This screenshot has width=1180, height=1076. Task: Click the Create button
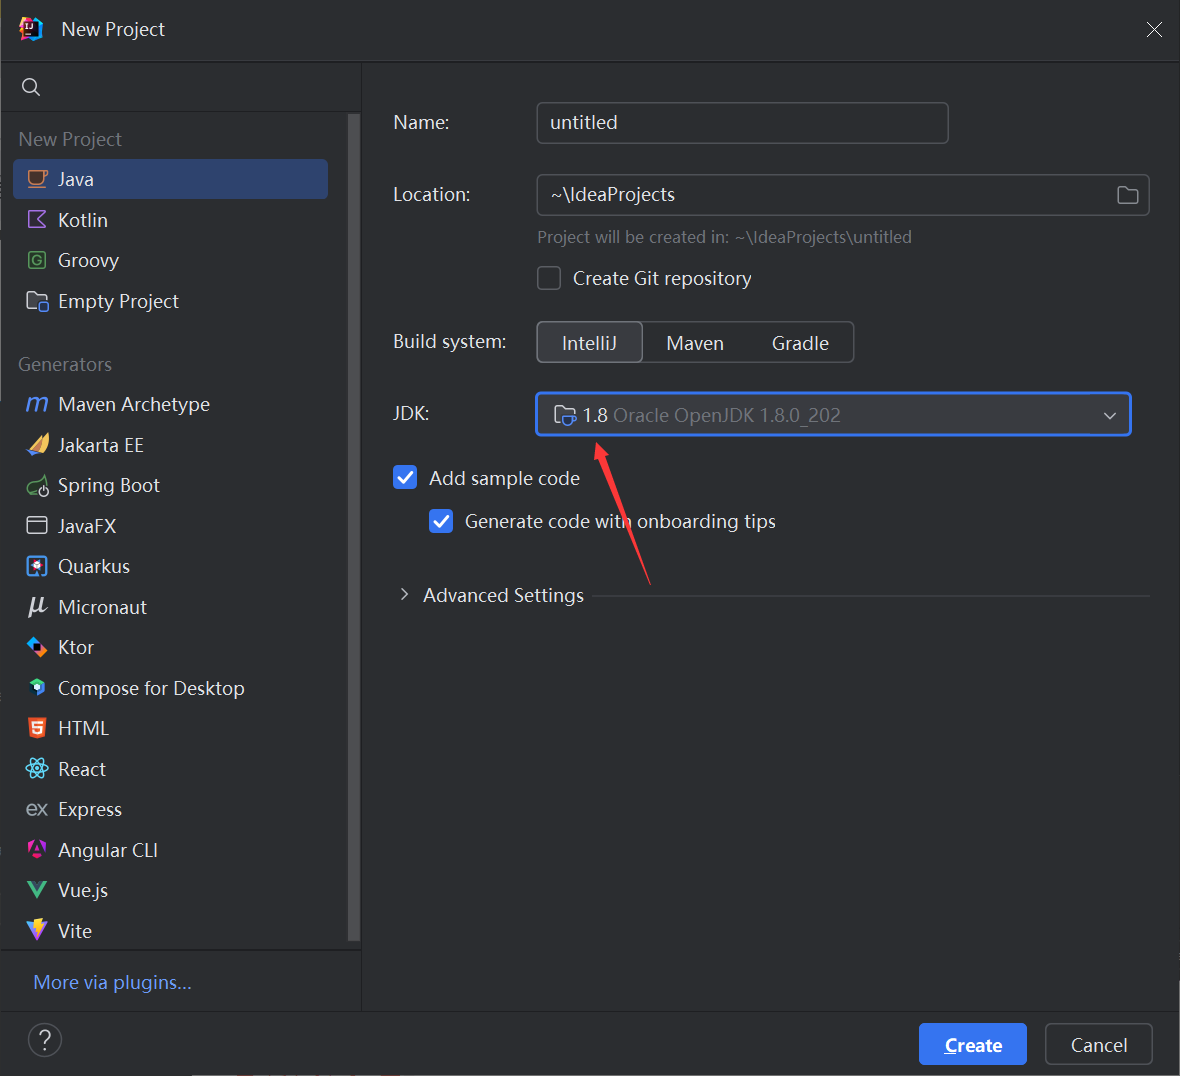pos(972,1045)
